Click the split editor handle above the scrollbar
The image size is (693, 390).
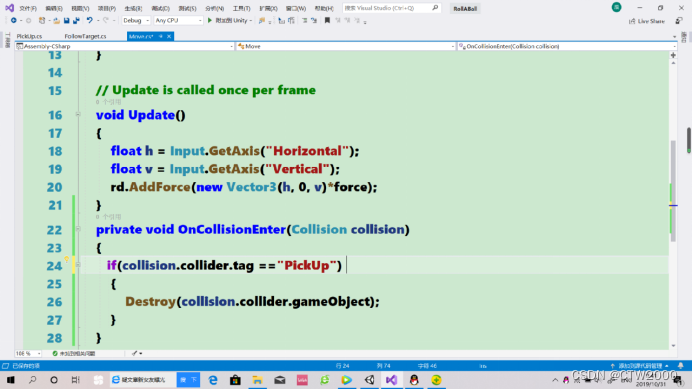(673, 55)
